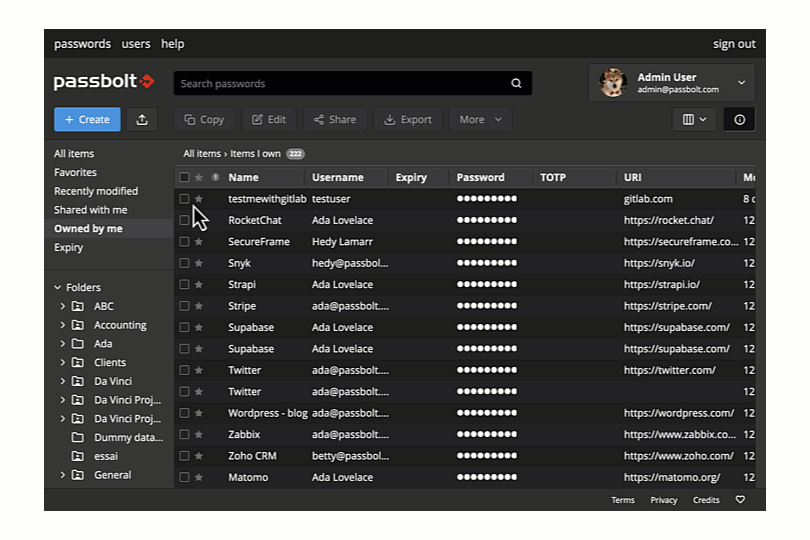
Task: Expand the Ada folder arrow
Action: point(63,344)
